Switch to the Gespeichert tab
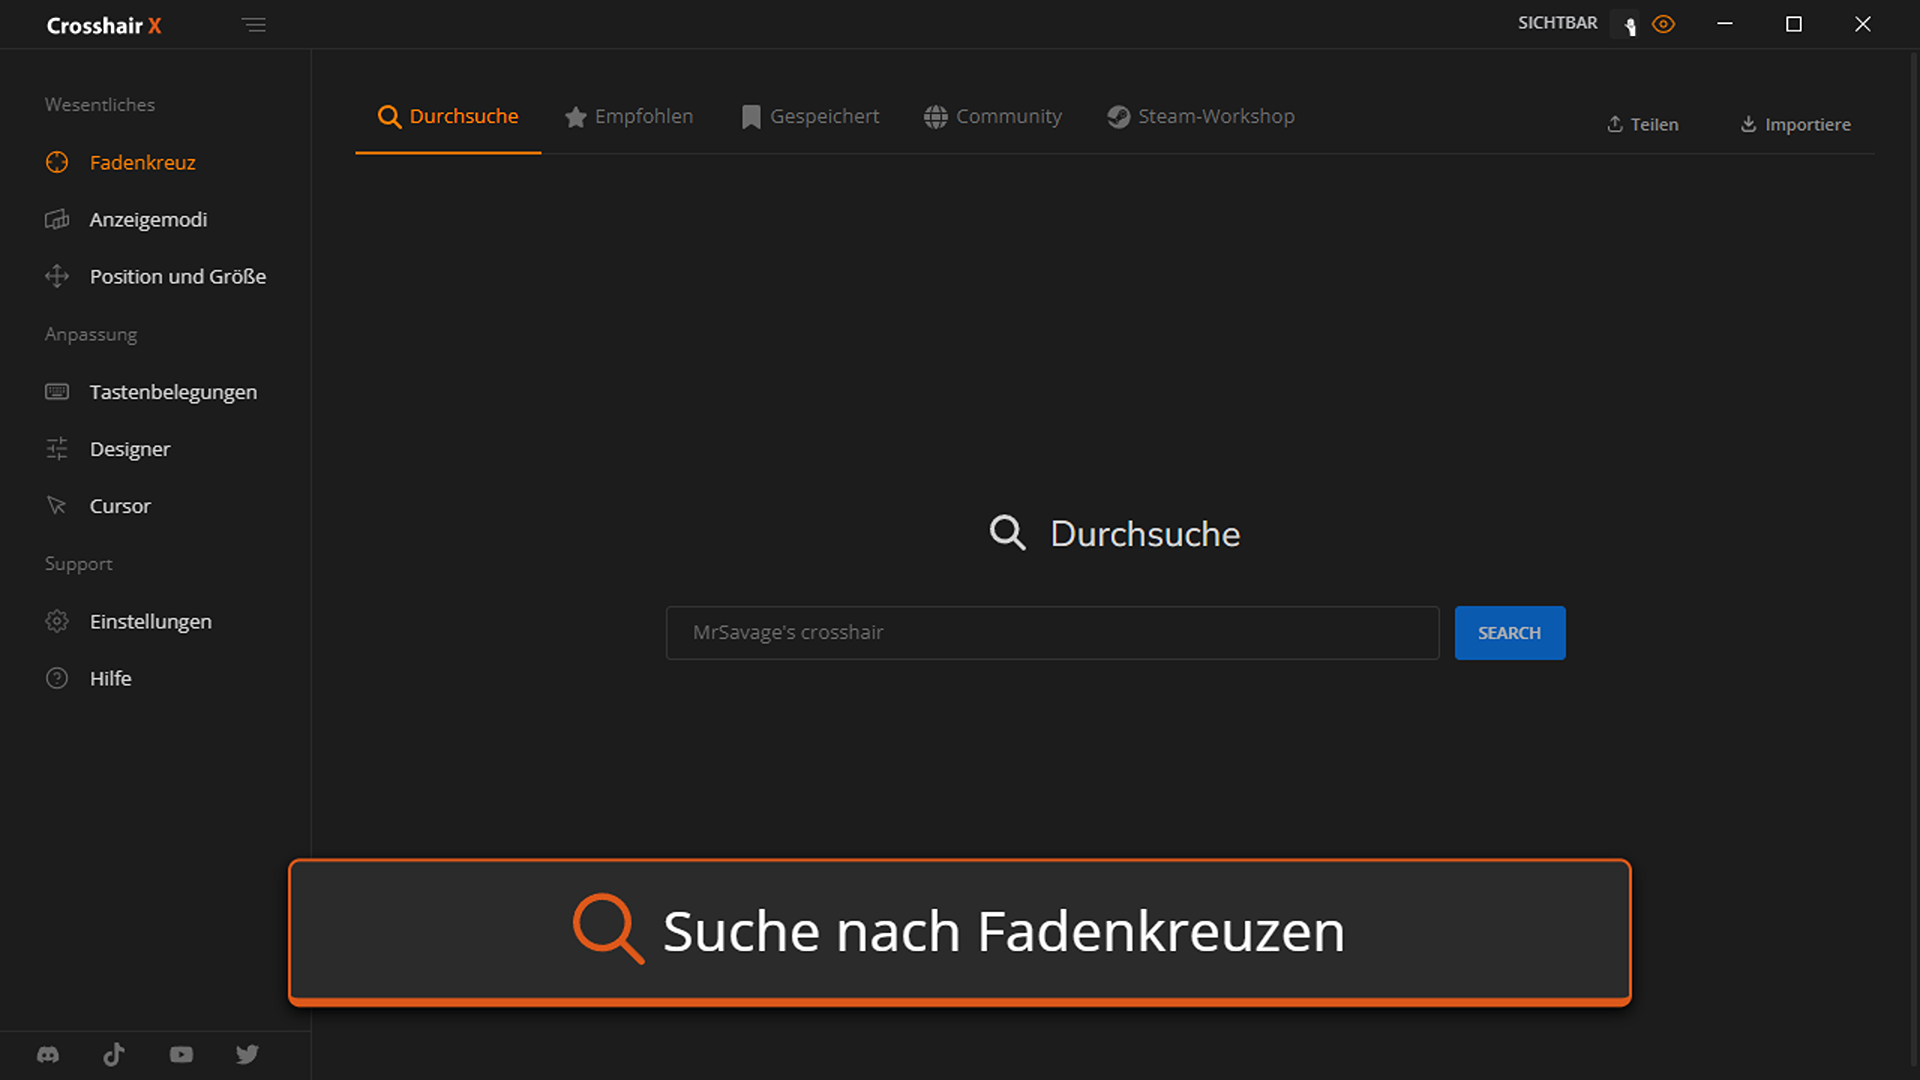1920x1080 pixels. [x=810, y=116]
